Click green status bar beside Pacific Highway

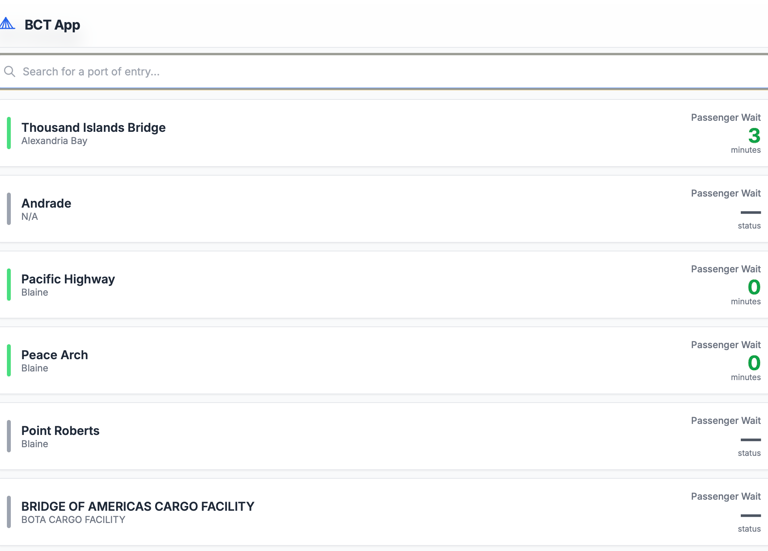(9, 285)
